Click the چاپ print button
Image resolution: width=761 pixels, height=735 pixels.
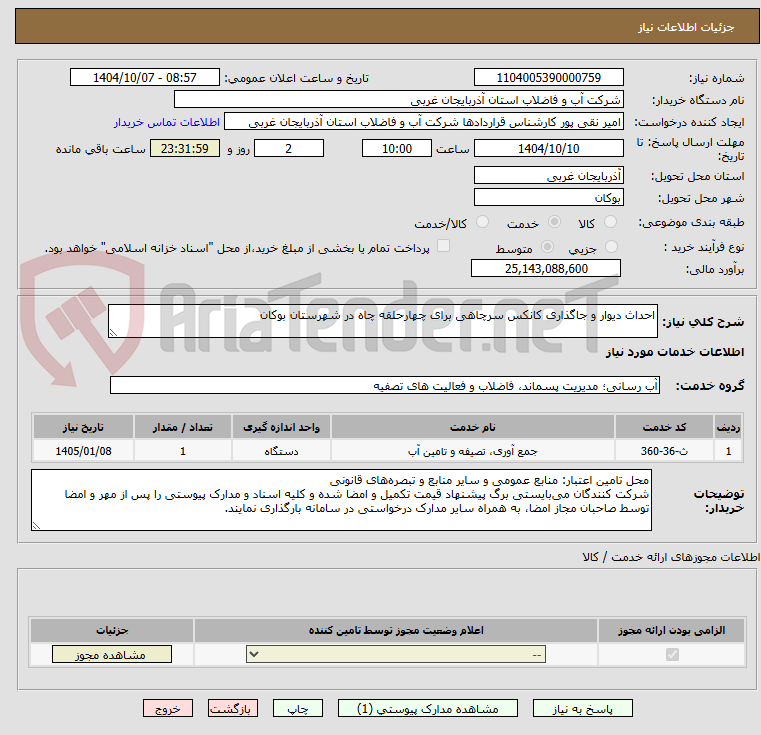pyautogui.click(x=298, y=709)
